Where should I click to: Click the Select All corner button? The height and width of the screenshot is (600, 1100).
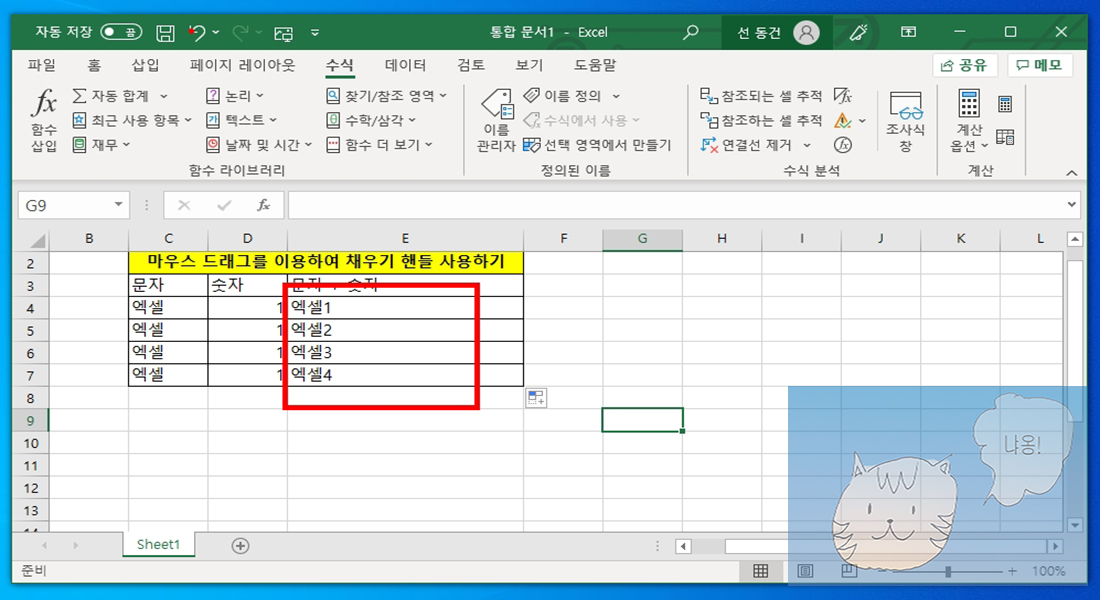pos(36,239)
